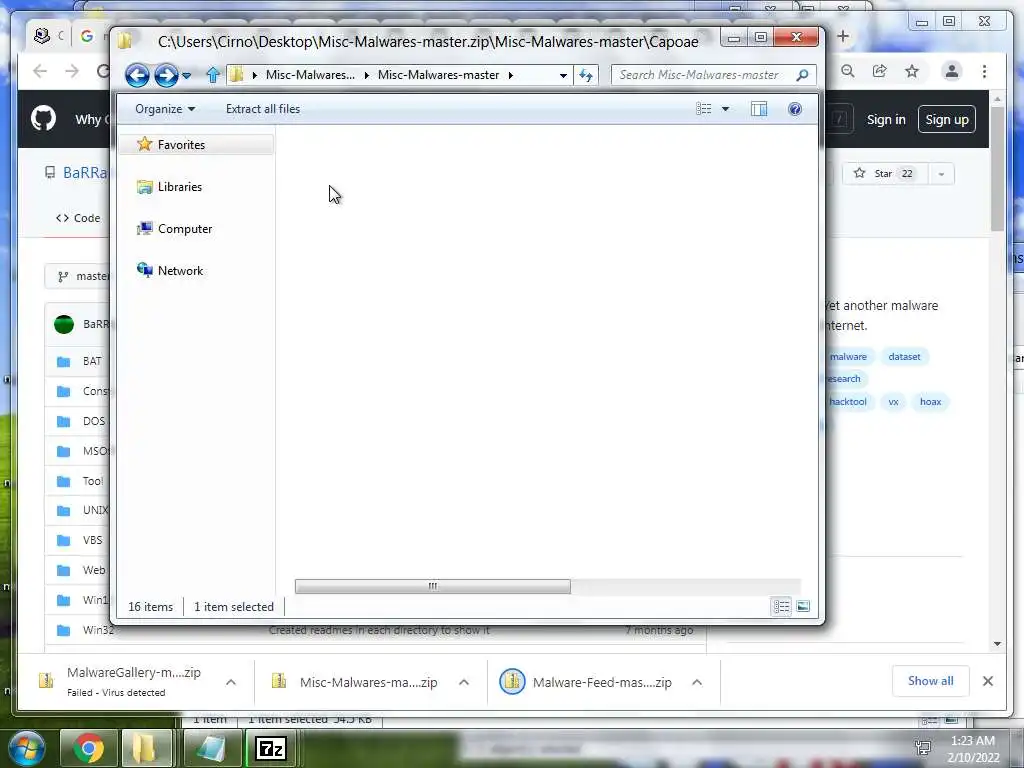Go forward using Explorer's blue forward arrow
The image size is (1024, 768).
pyautogui.click(x=166, y=75)
